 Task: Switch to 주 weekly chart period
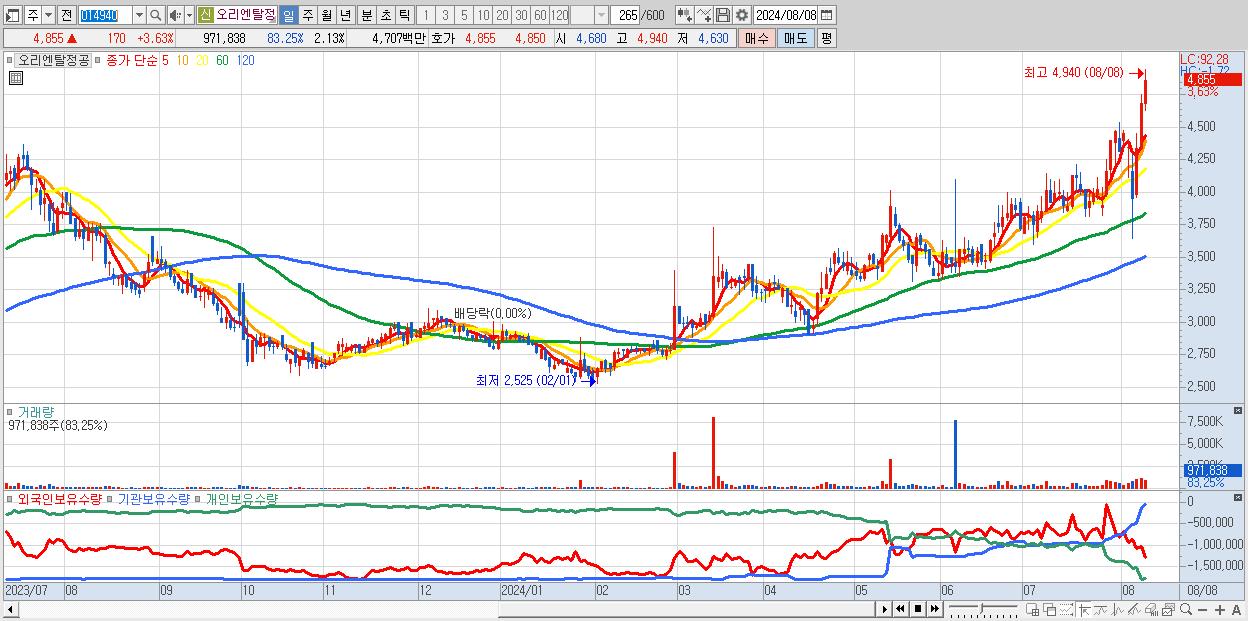pos(308,15)
